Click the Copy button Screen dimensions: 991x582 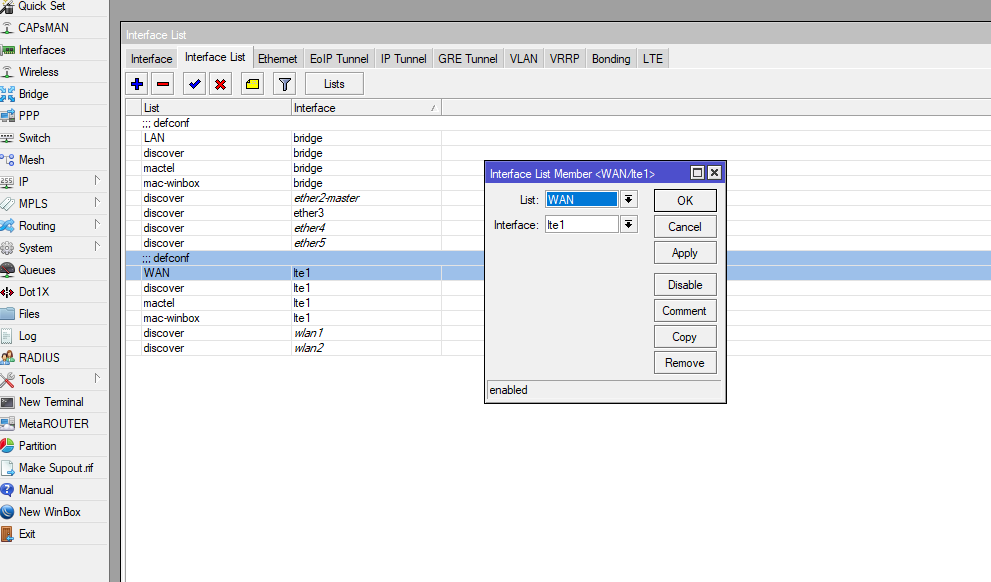click(685, 337)
